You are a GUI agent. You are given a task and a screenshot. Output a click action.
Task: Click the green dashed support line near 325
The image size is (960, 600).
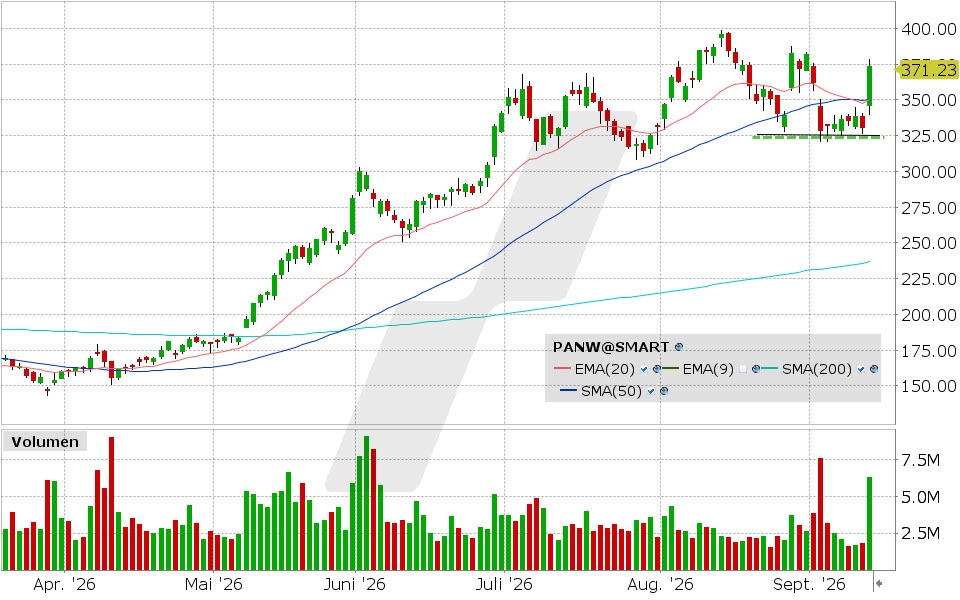(x=817, y=138)
